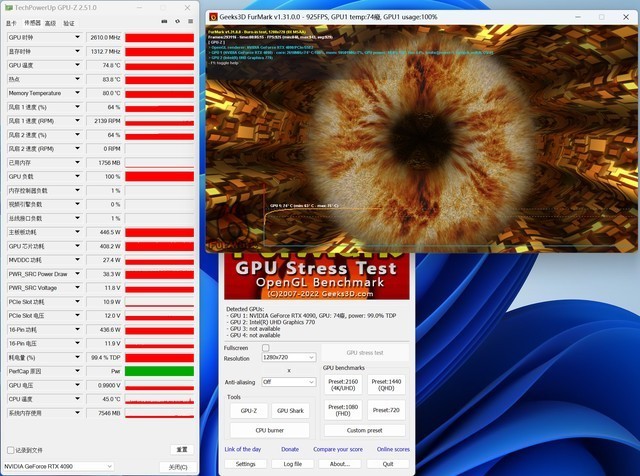Open the PerfCap sensor dropdown arrow
Screen dimensions: 640x476
click(78, 371)
